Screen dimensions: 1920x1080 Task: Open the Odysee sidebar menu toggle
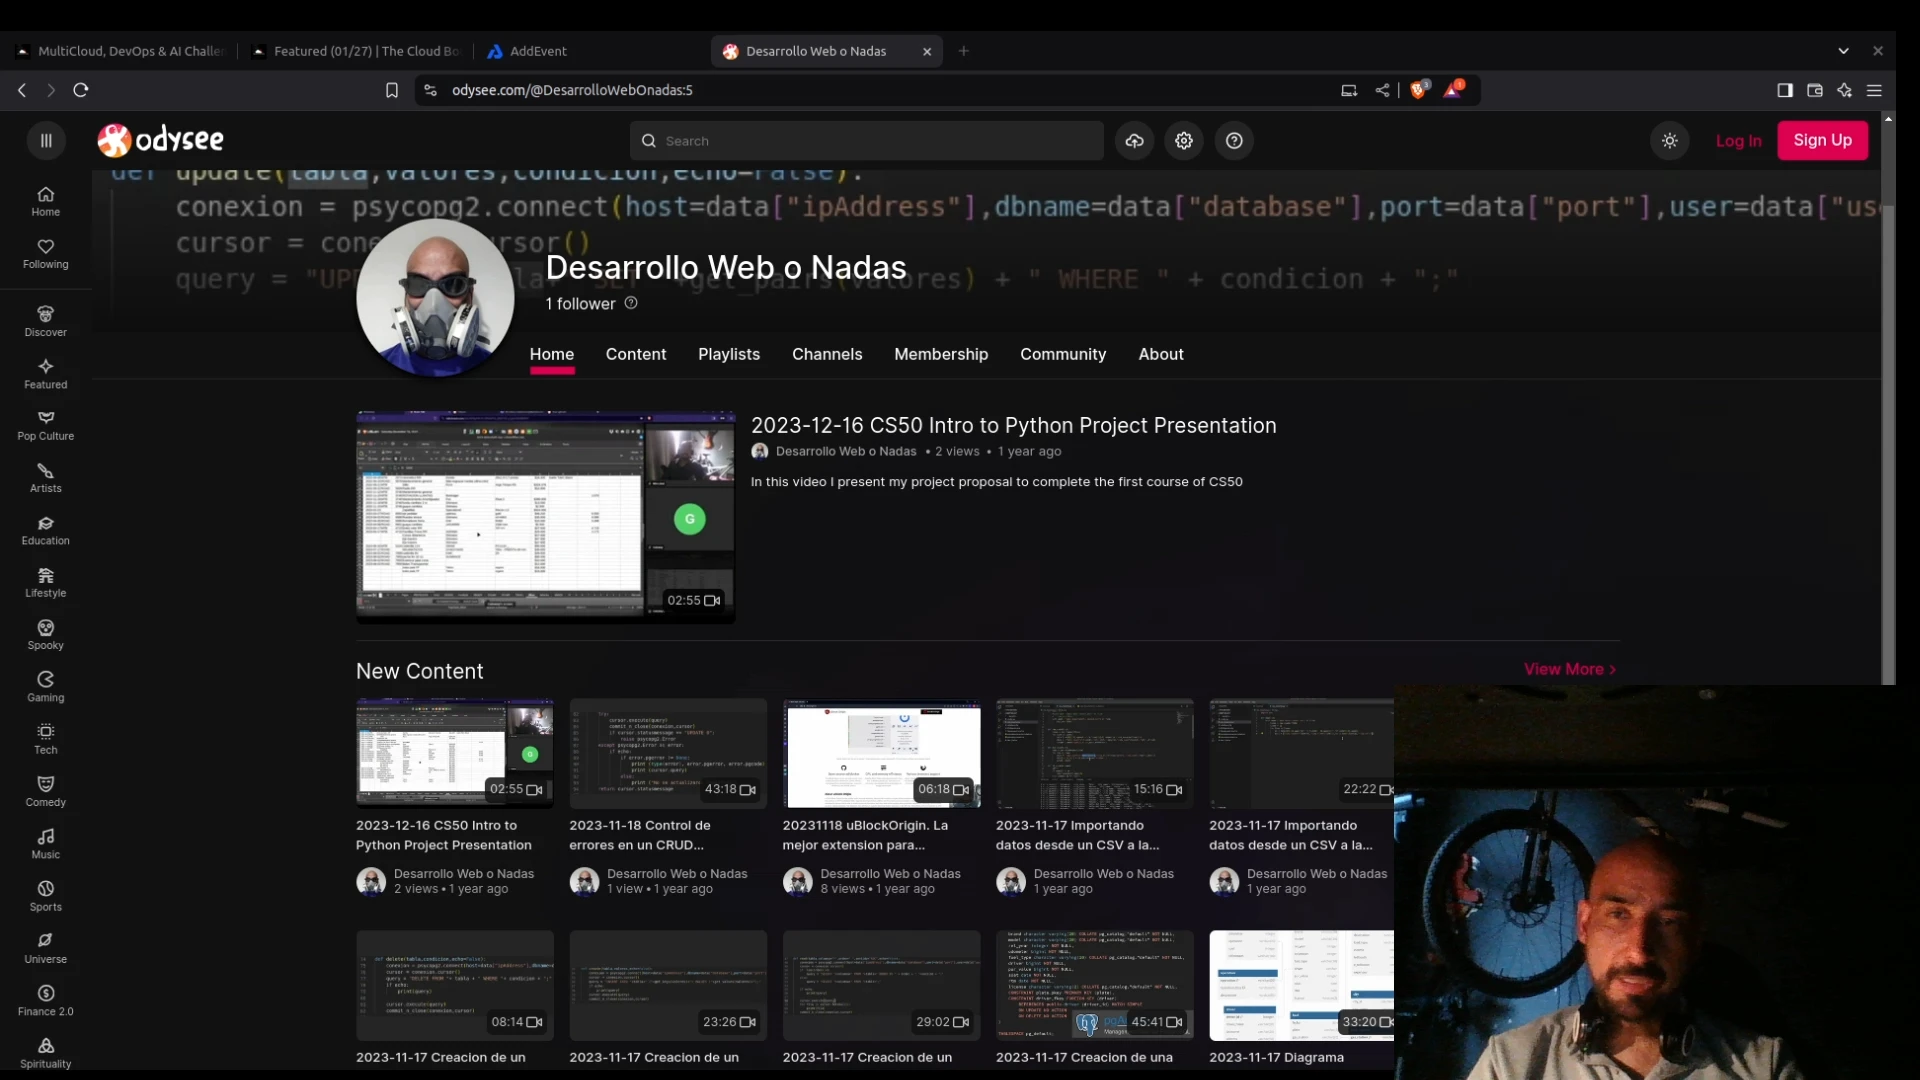pos(46,141)
